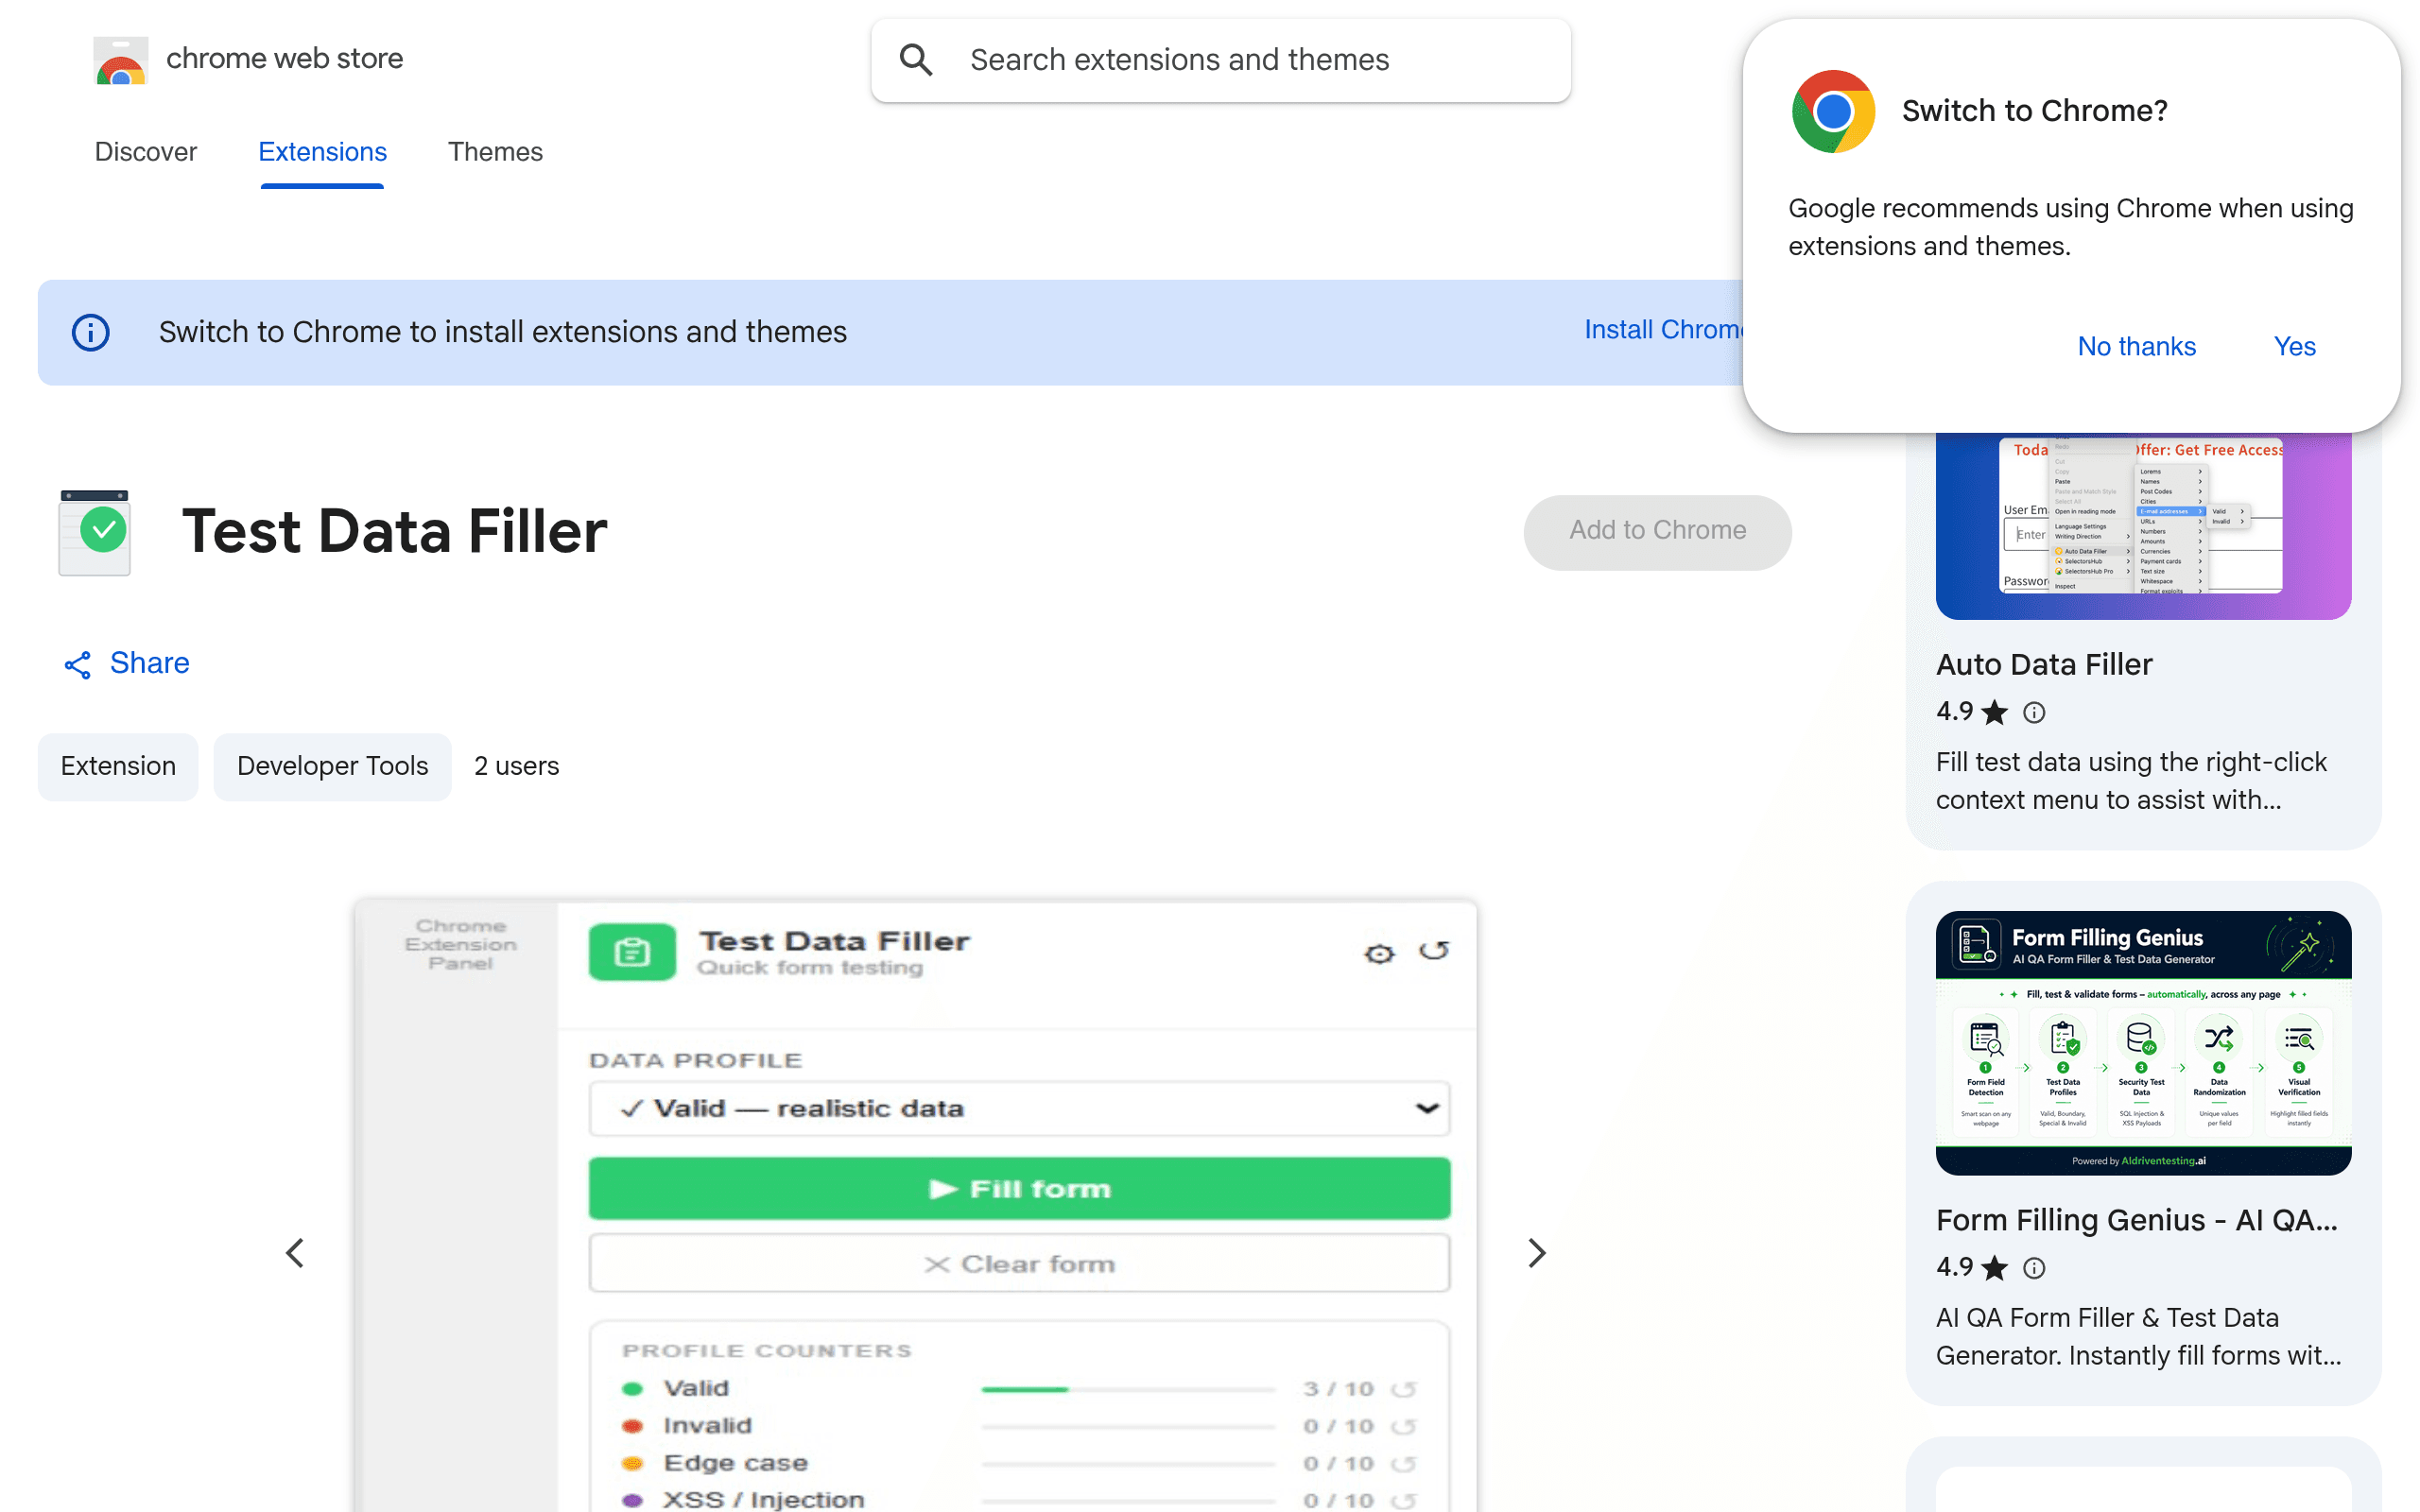Click gear icon in Test Data Filler screenshot
Screen dimensions: 2420x1512
click(1379, 953)
